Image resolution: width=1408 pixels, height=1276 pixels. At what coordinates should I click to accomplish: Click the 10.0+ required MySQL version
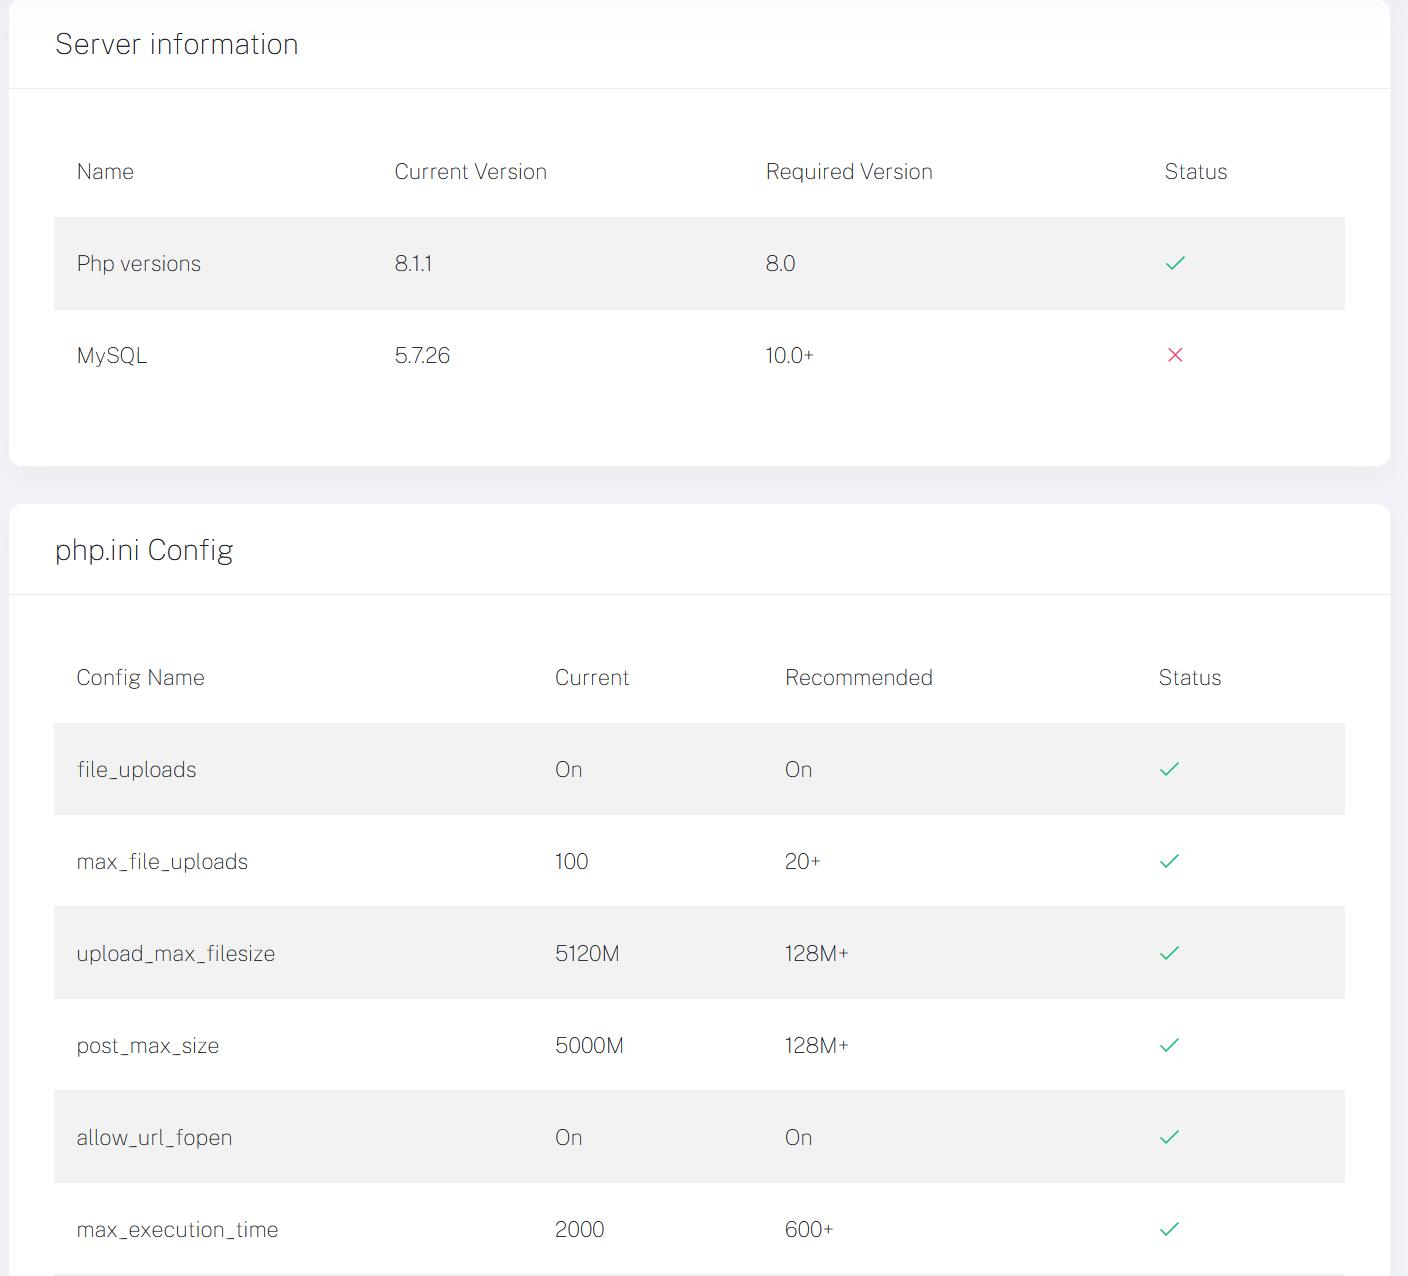click(789, 356)
